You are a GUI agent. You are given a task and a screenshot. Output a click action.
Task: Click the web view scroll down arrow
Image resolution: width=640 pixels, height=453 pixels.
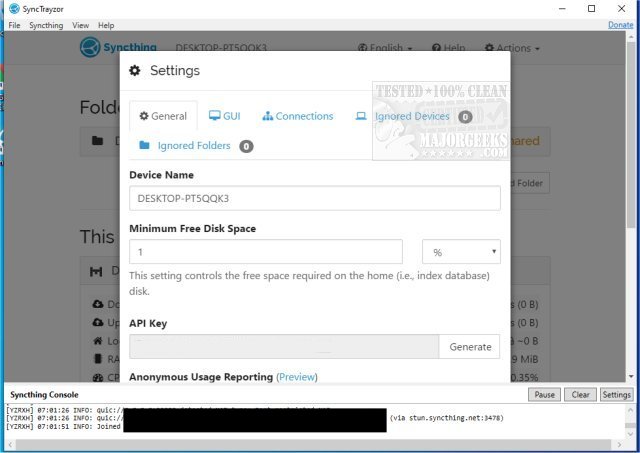[x=631, y=376]
